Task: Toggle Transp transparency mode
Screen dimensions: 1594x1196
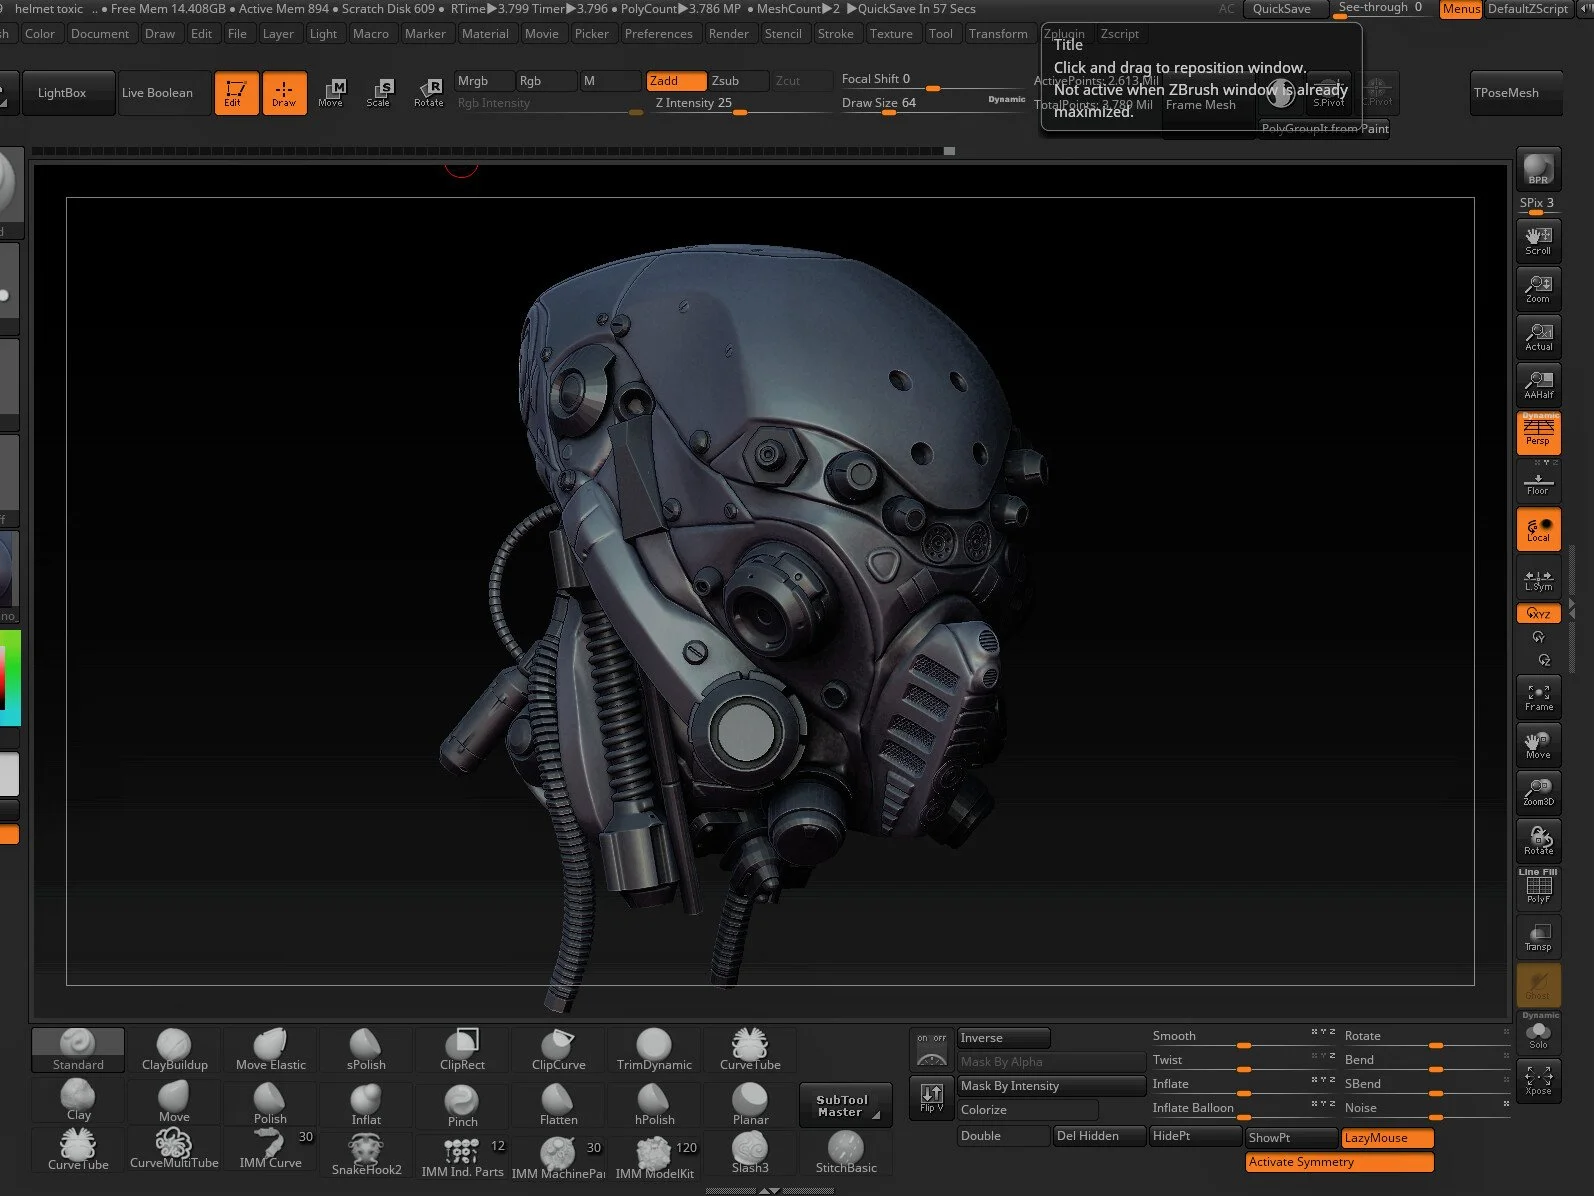Action: coord(1538,936)
